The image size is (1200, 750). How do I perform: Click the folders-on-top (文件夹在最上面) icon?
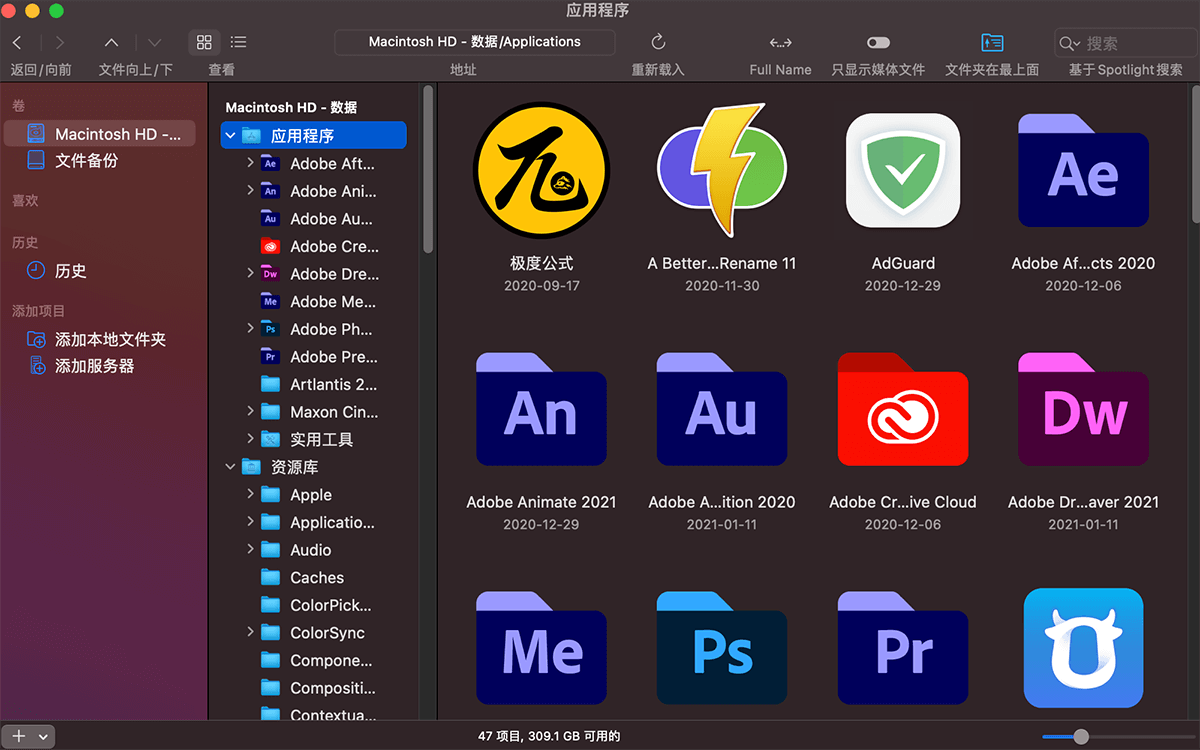pos(991,42)
